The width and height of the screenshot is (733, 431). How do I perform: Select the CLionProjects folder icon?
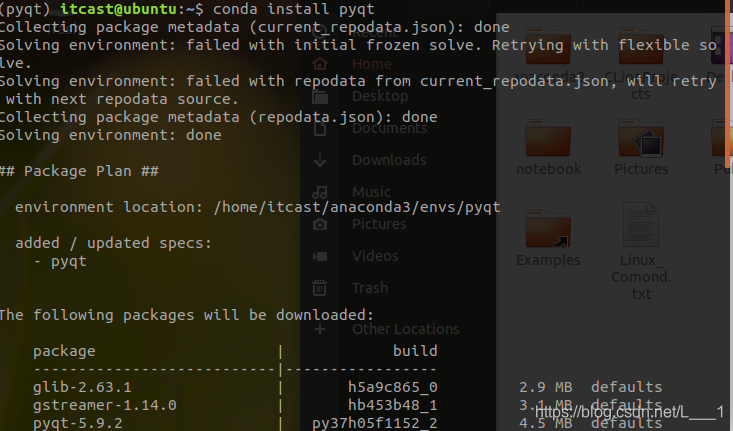click(x=641, y=46)
